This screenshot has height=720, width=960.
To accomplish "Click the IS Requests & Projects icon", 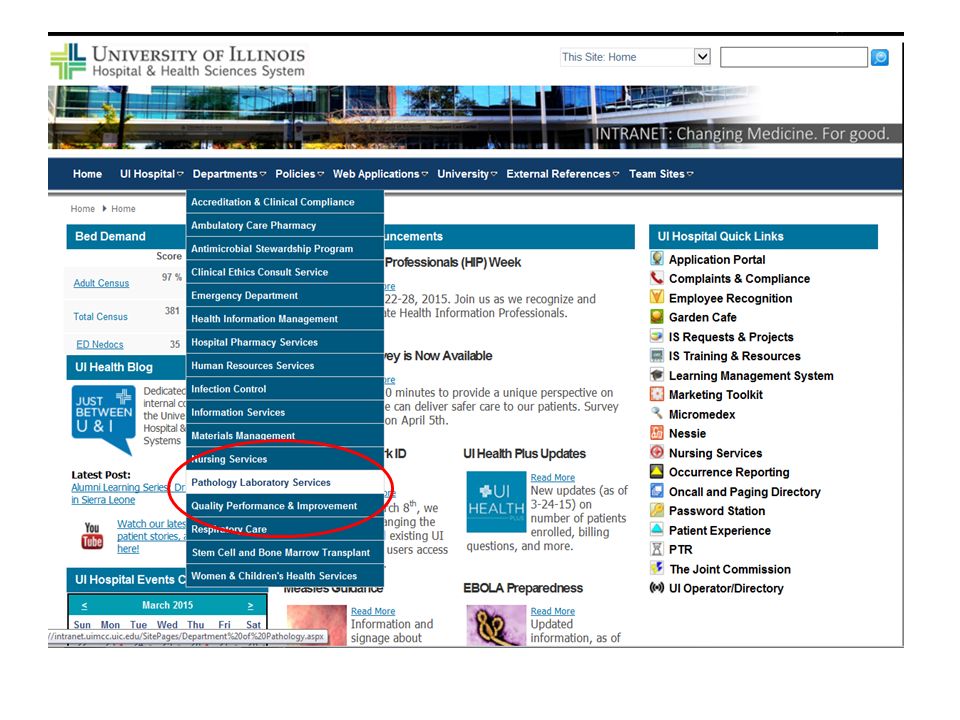I will click(x=657, y=336).
